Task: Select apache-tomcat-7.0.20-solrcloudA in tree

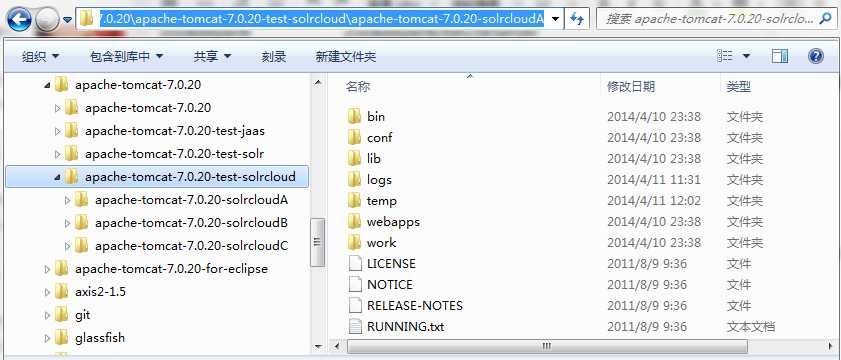Action: [191, 200]
